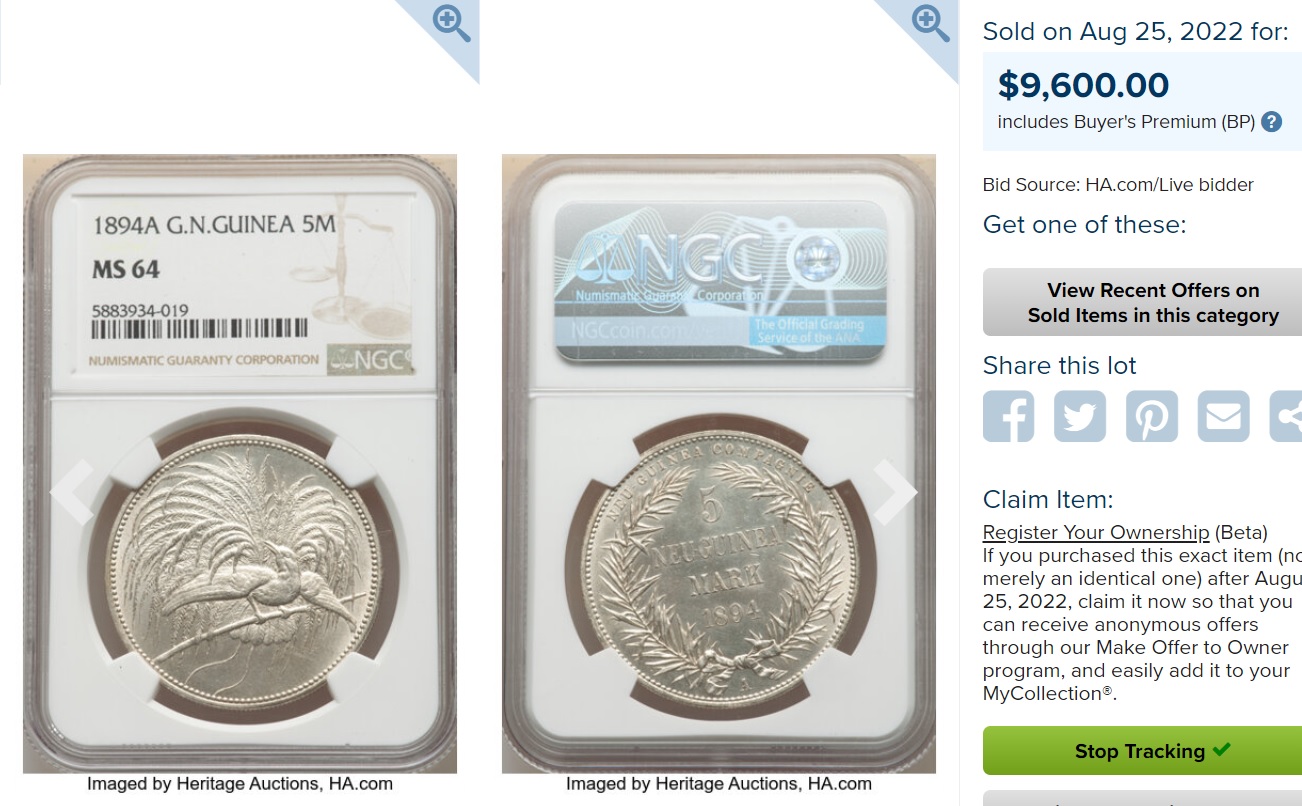The image size is (1302, 806).
Task: Go to next image with right arrow
Action: click(894, 491)
